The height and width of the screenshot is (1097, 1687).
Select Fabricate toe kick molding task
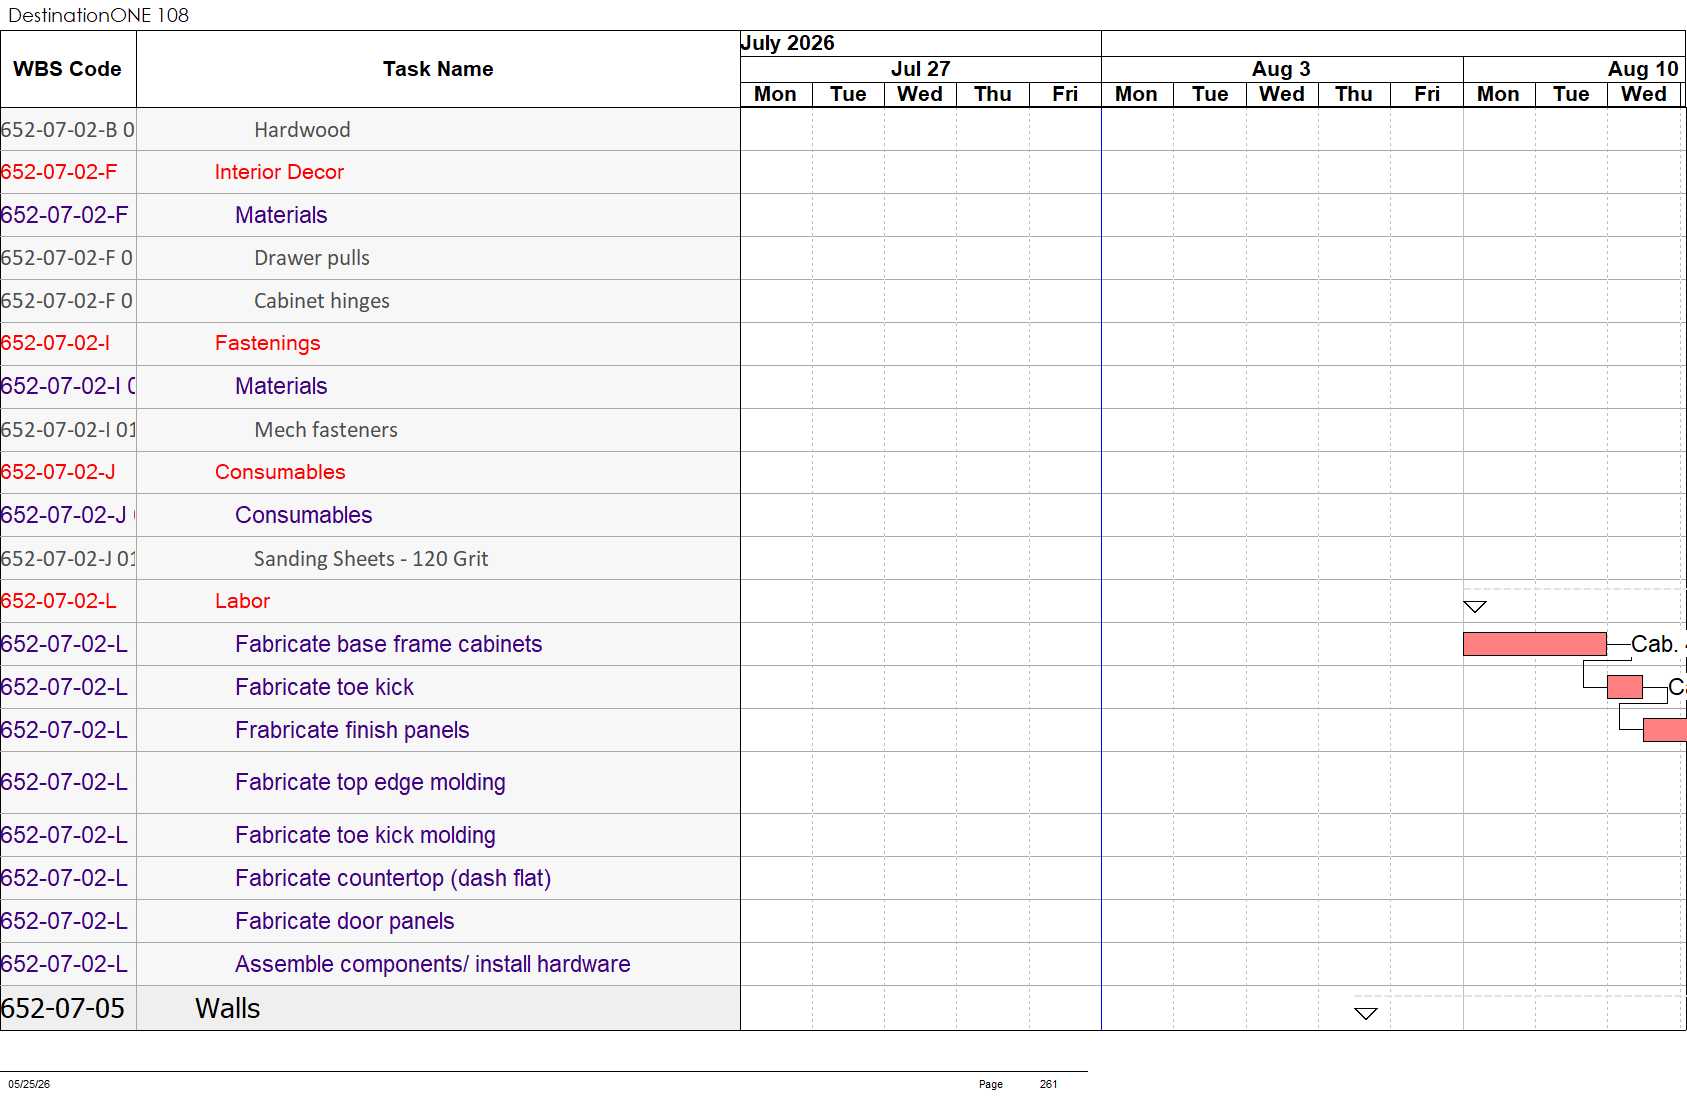pos(365,835)
